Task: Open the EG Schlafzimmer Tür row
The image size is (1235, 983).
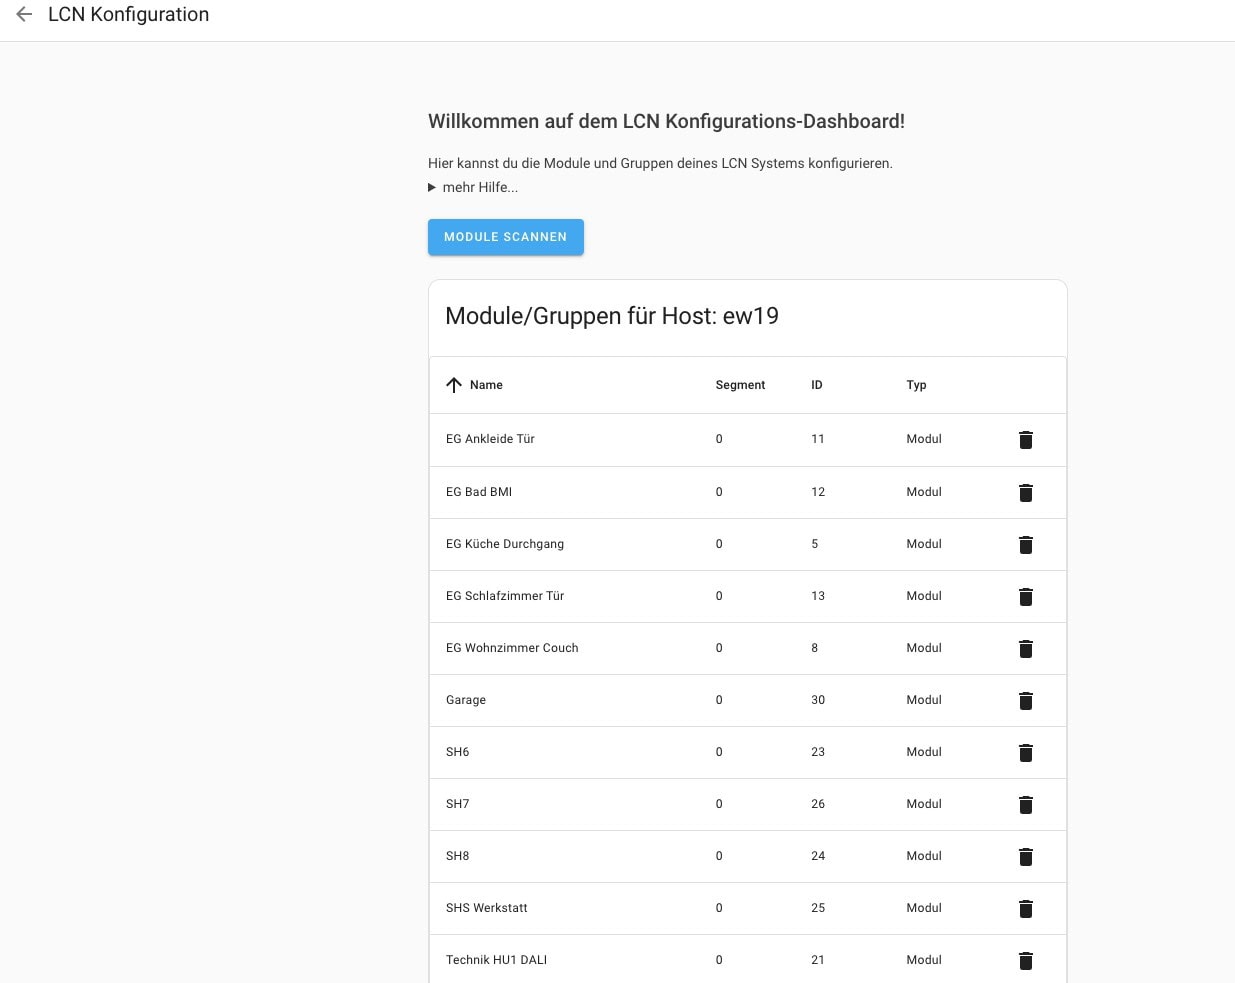Action: [505, 596]
